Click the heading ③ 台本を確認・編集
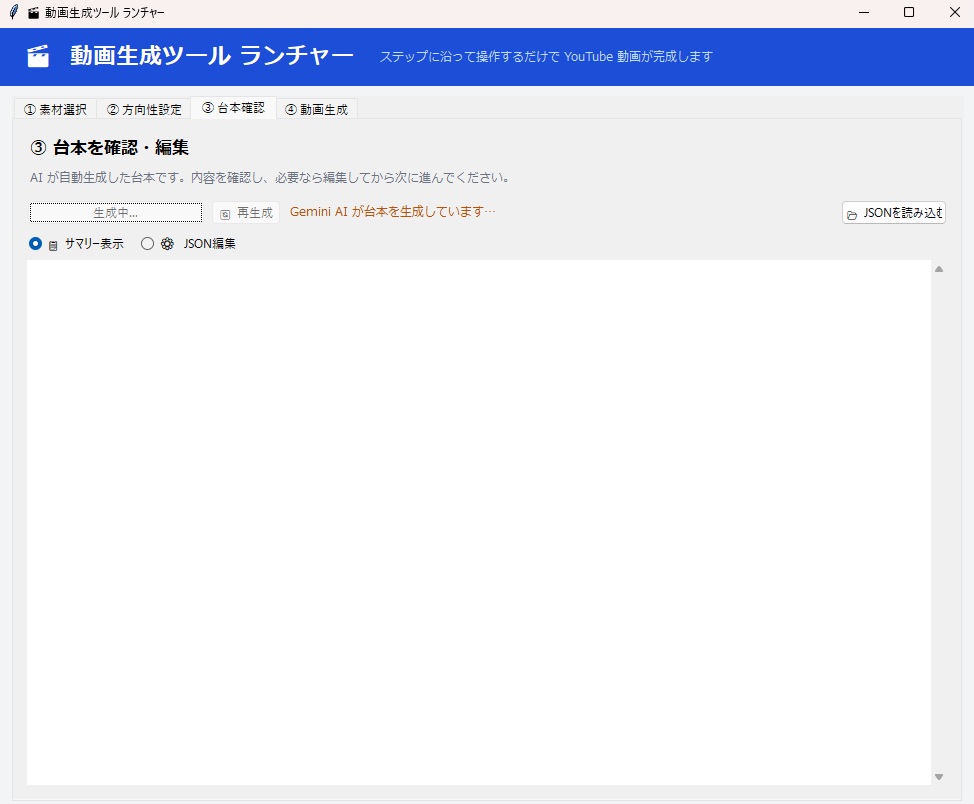 109,147
